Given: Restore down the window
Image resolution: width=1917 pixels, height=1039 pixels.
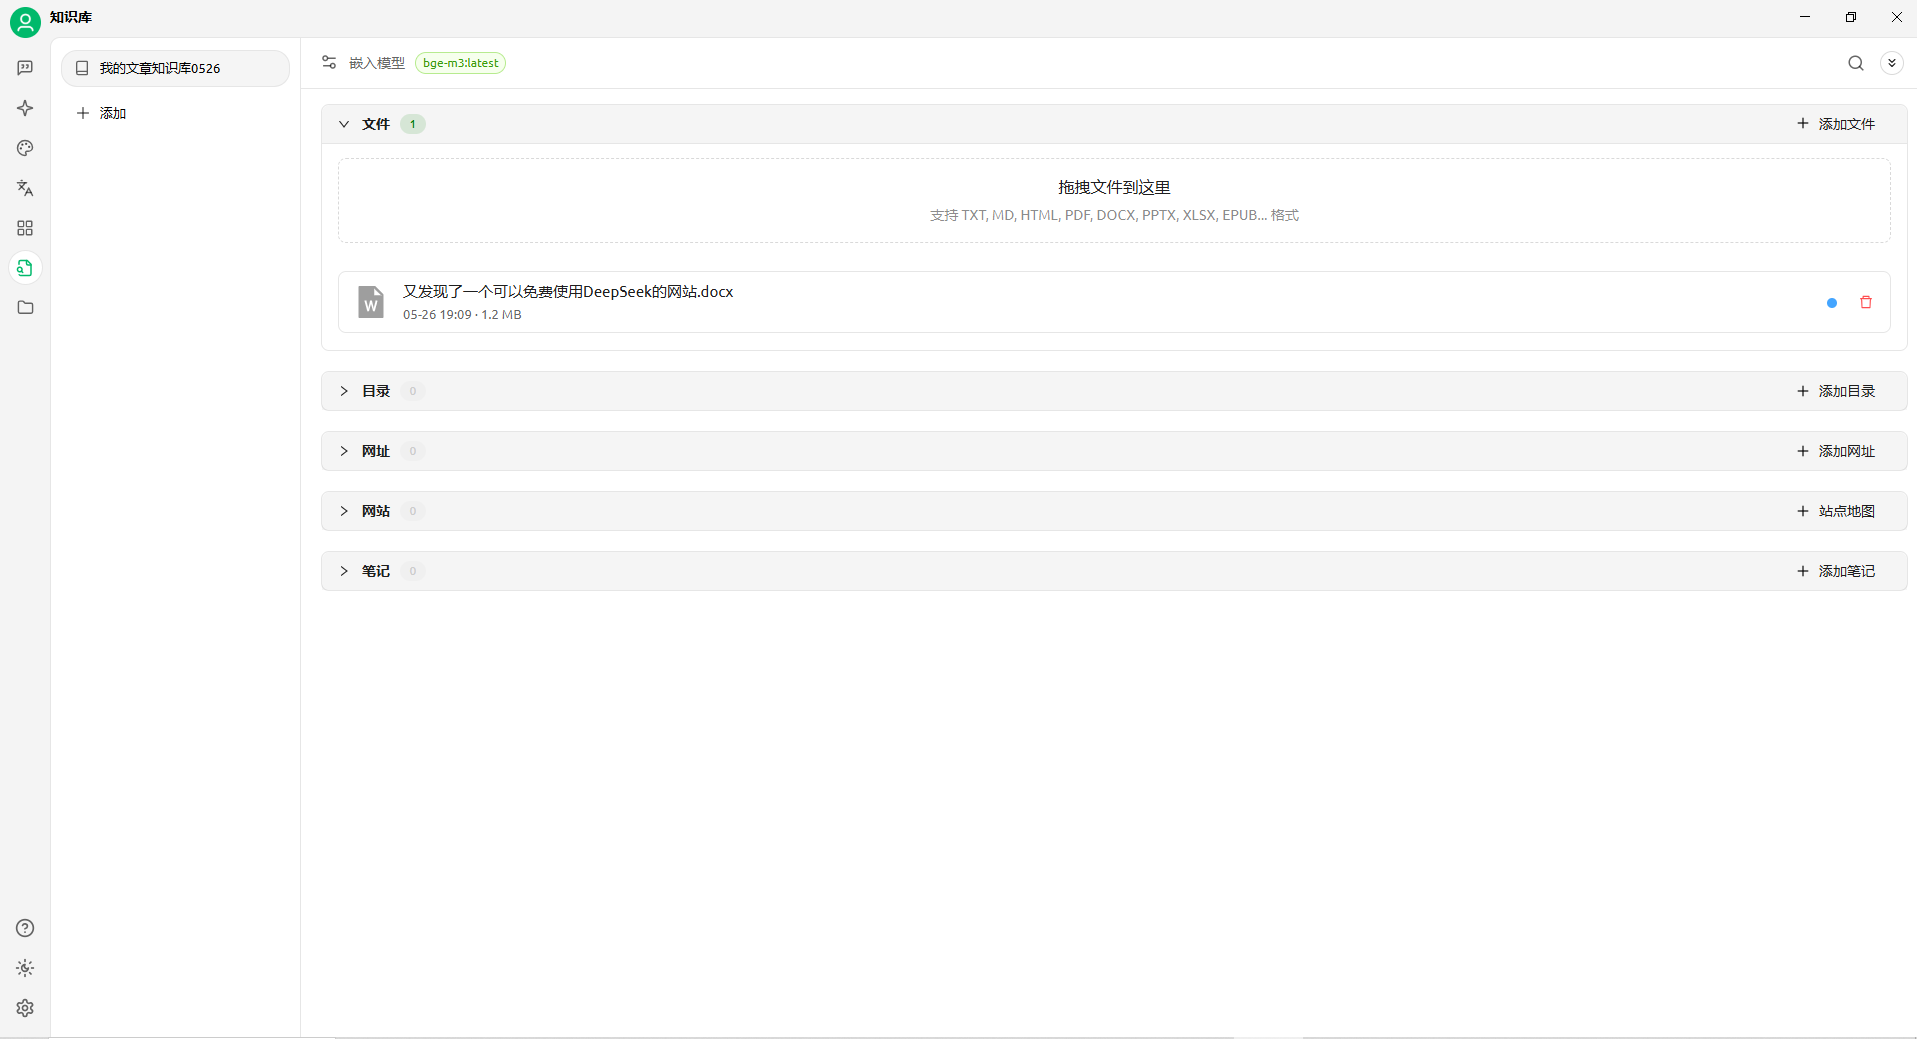Looking at the screenshot, I should [x=1851, y=17].
